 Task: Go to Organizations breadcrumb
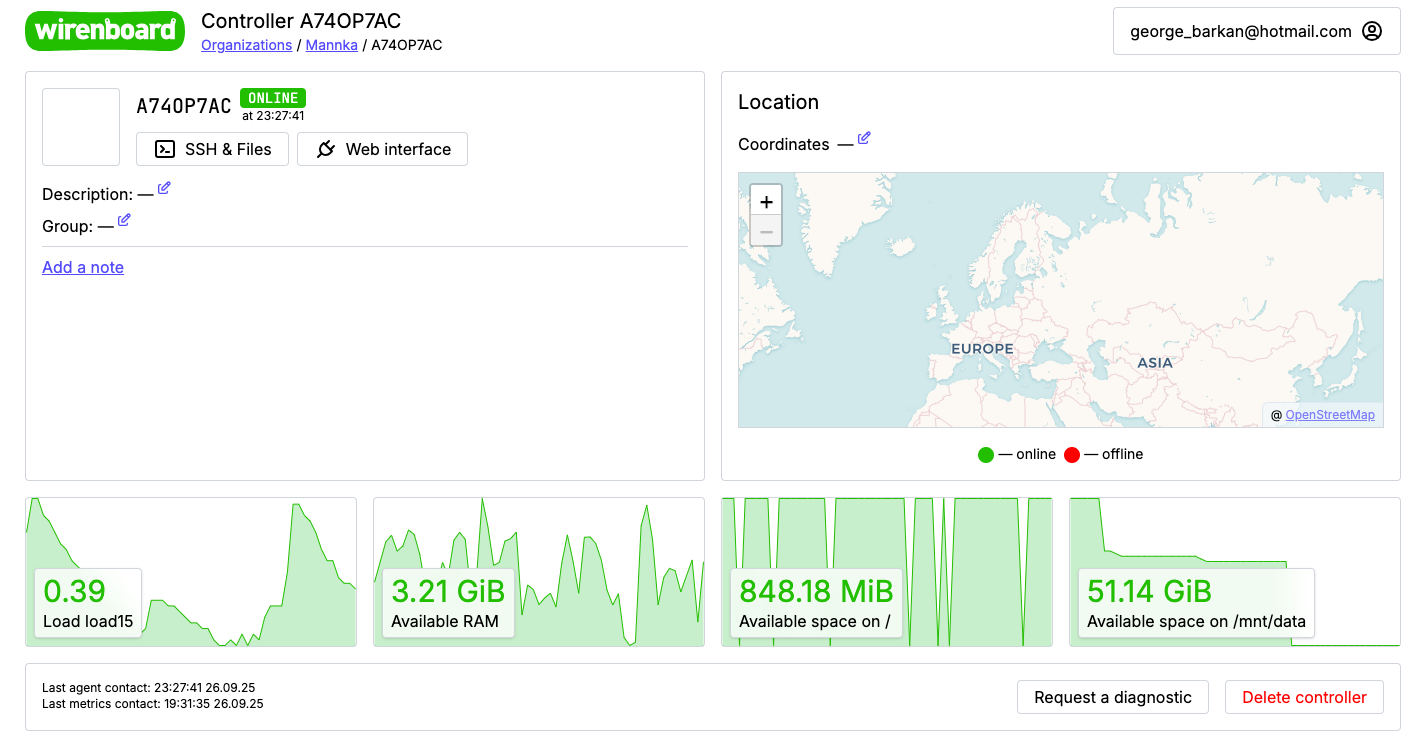[246, 45]
